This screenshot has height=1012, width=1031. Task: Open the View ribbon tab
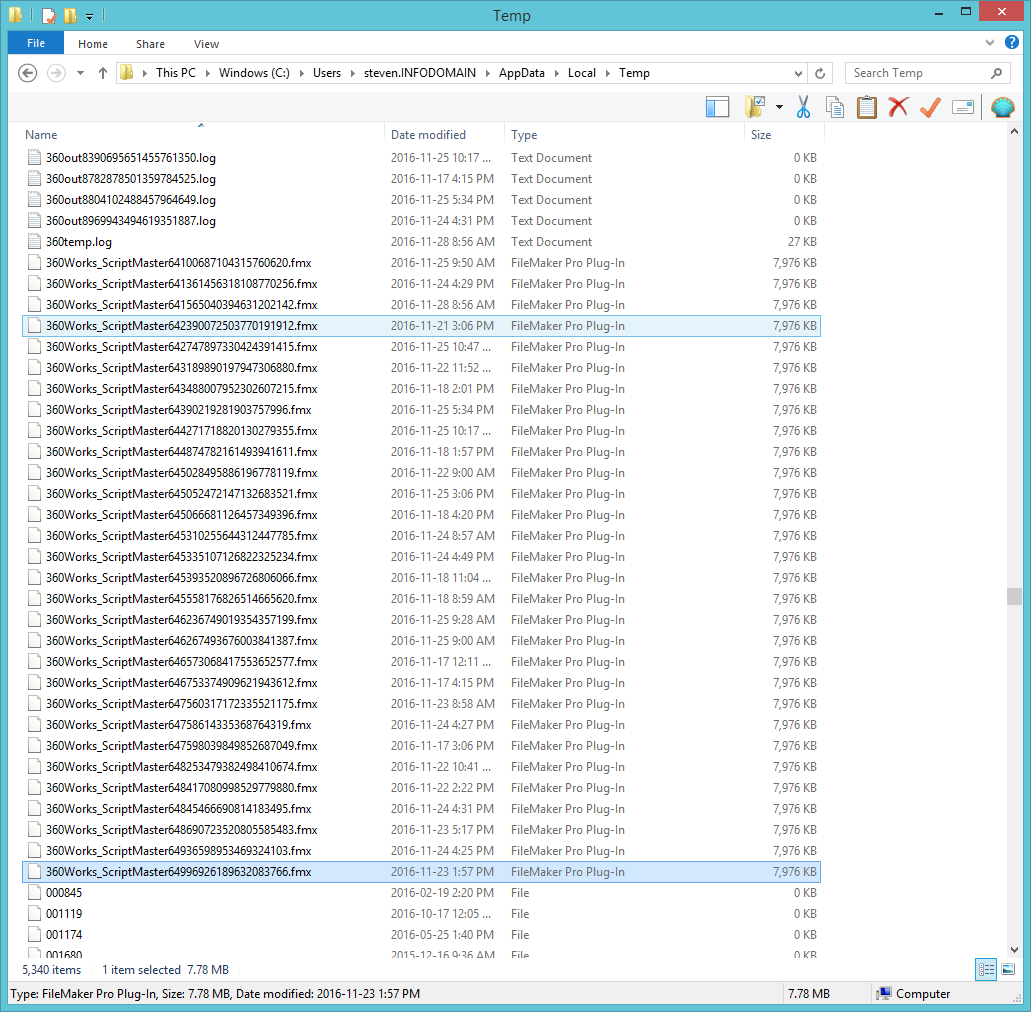(x=206, y=44)
